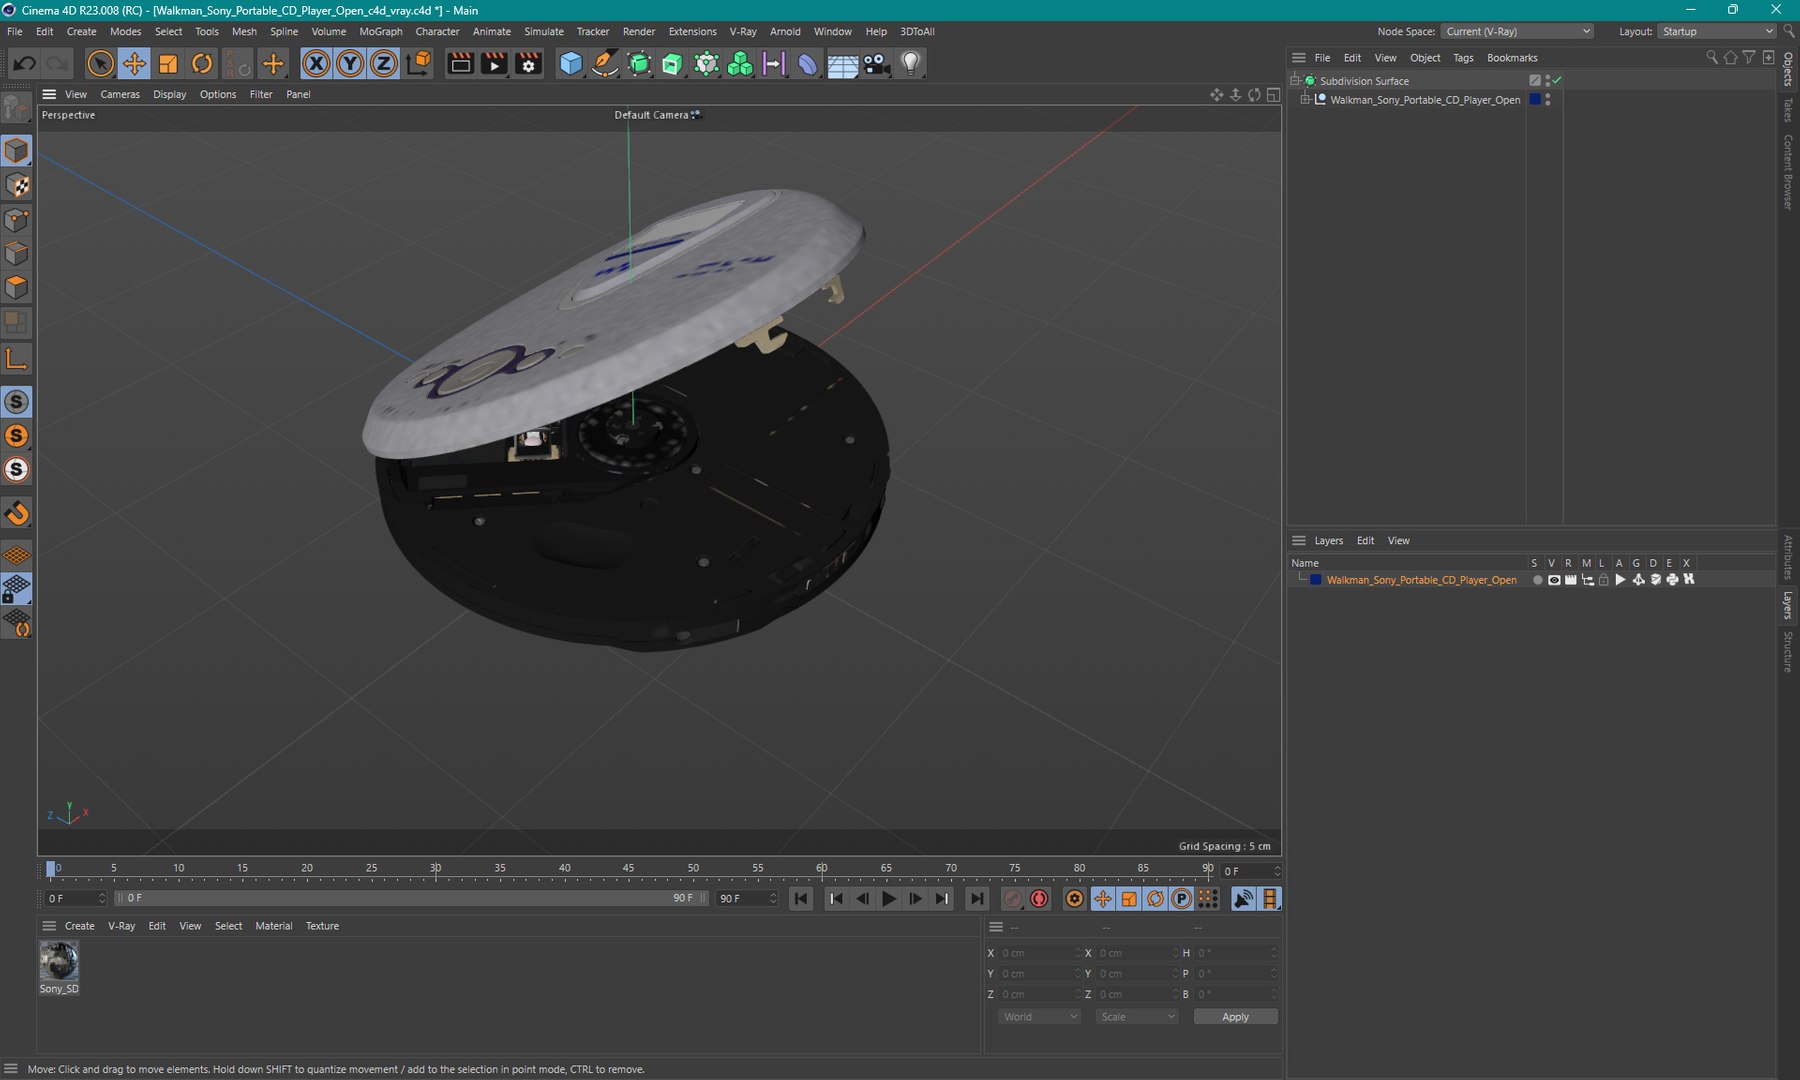
Task: Toggle Solo dot on Walkman layer
Action: click(1537, 580)
